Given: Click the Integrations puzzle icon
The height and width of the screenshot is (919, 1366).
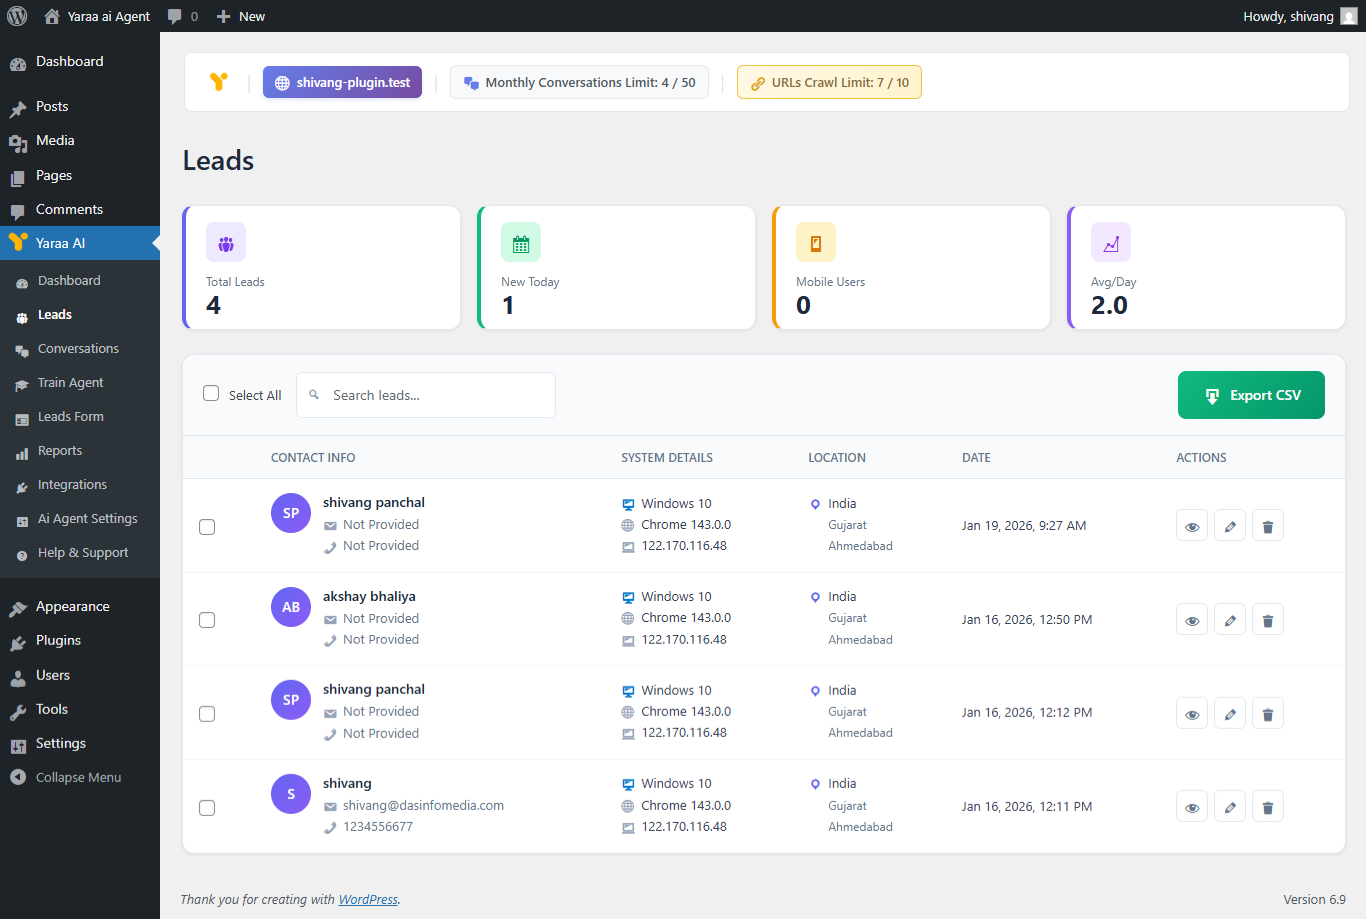Looking at the screenshot, I should (20, 485).
